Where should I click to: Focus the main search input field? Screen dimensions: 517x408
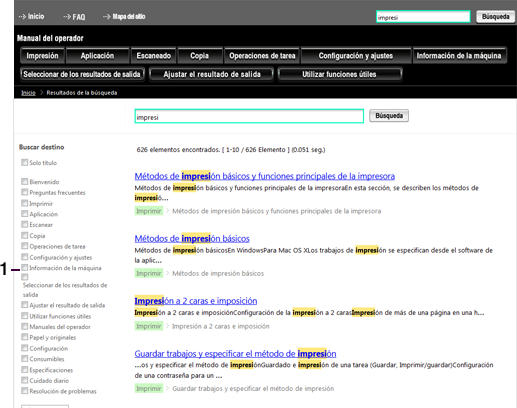point(249,116)
